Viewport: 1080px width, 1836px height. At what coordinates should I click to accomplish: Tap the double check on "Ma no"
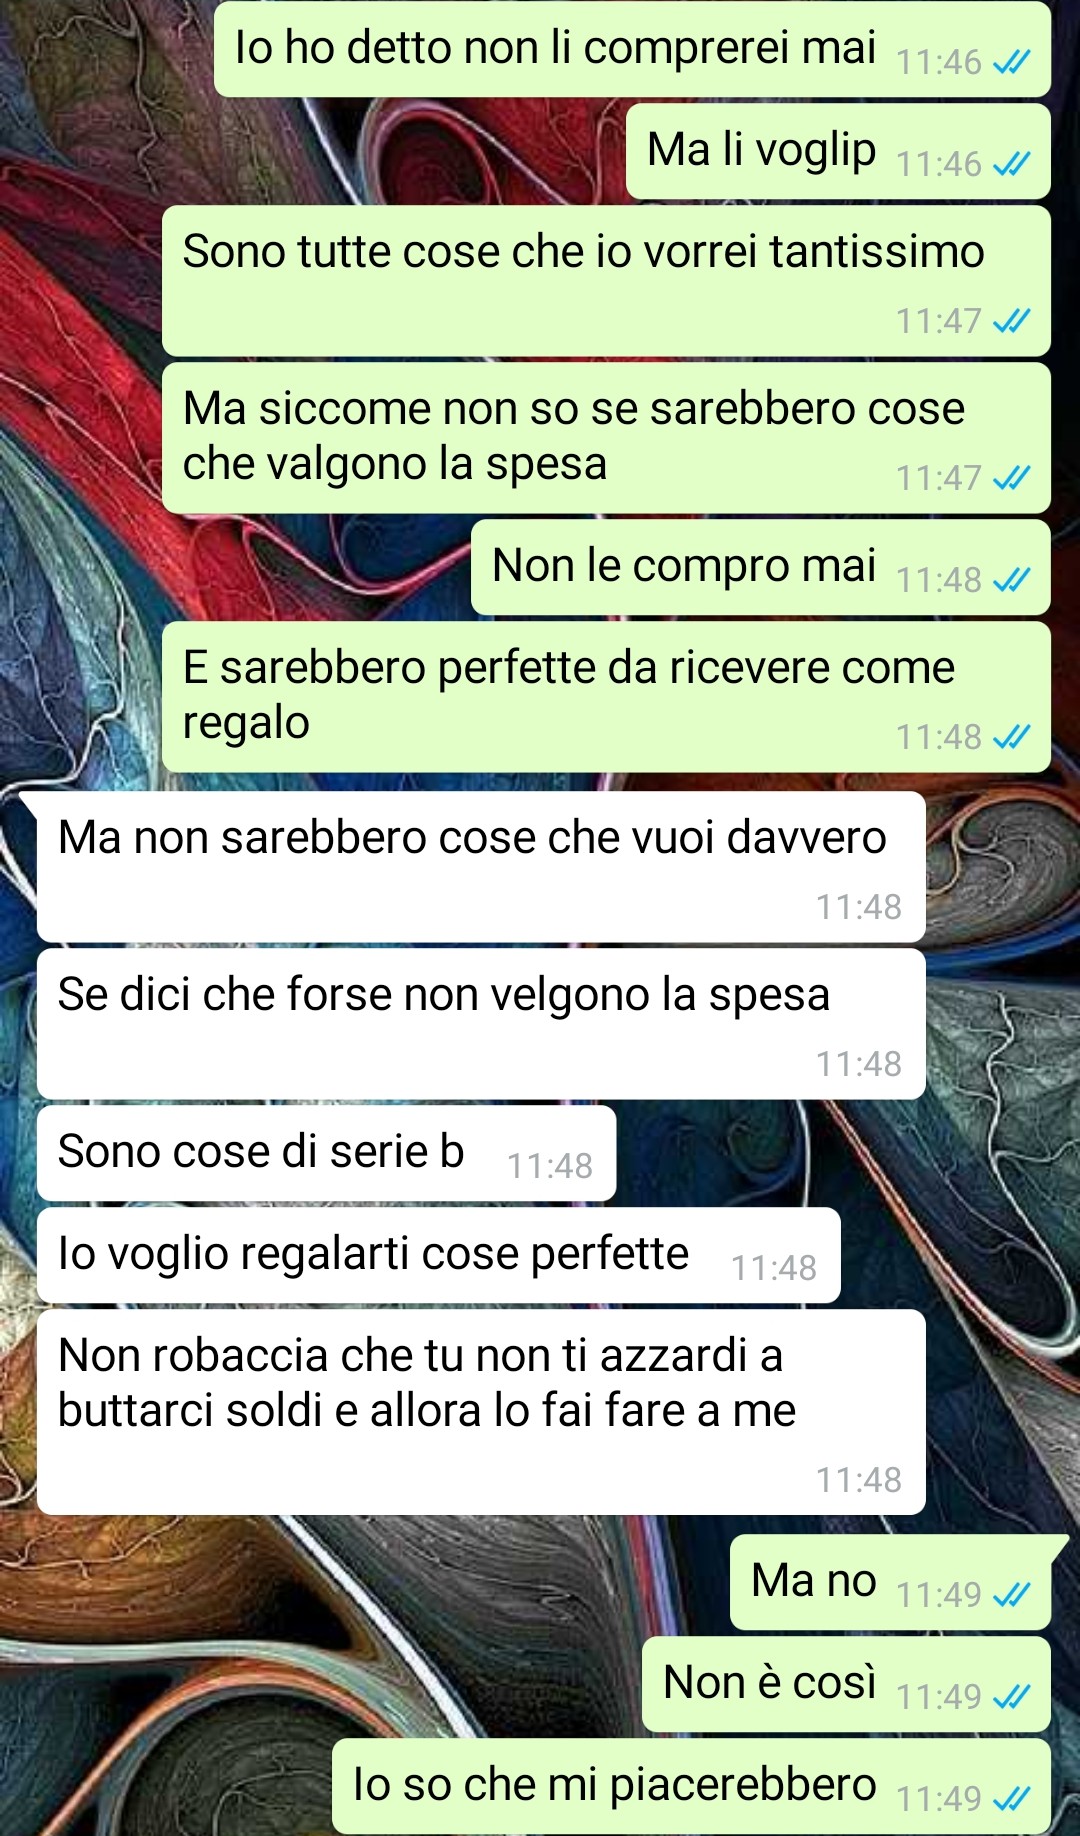coord(1011,1595)
